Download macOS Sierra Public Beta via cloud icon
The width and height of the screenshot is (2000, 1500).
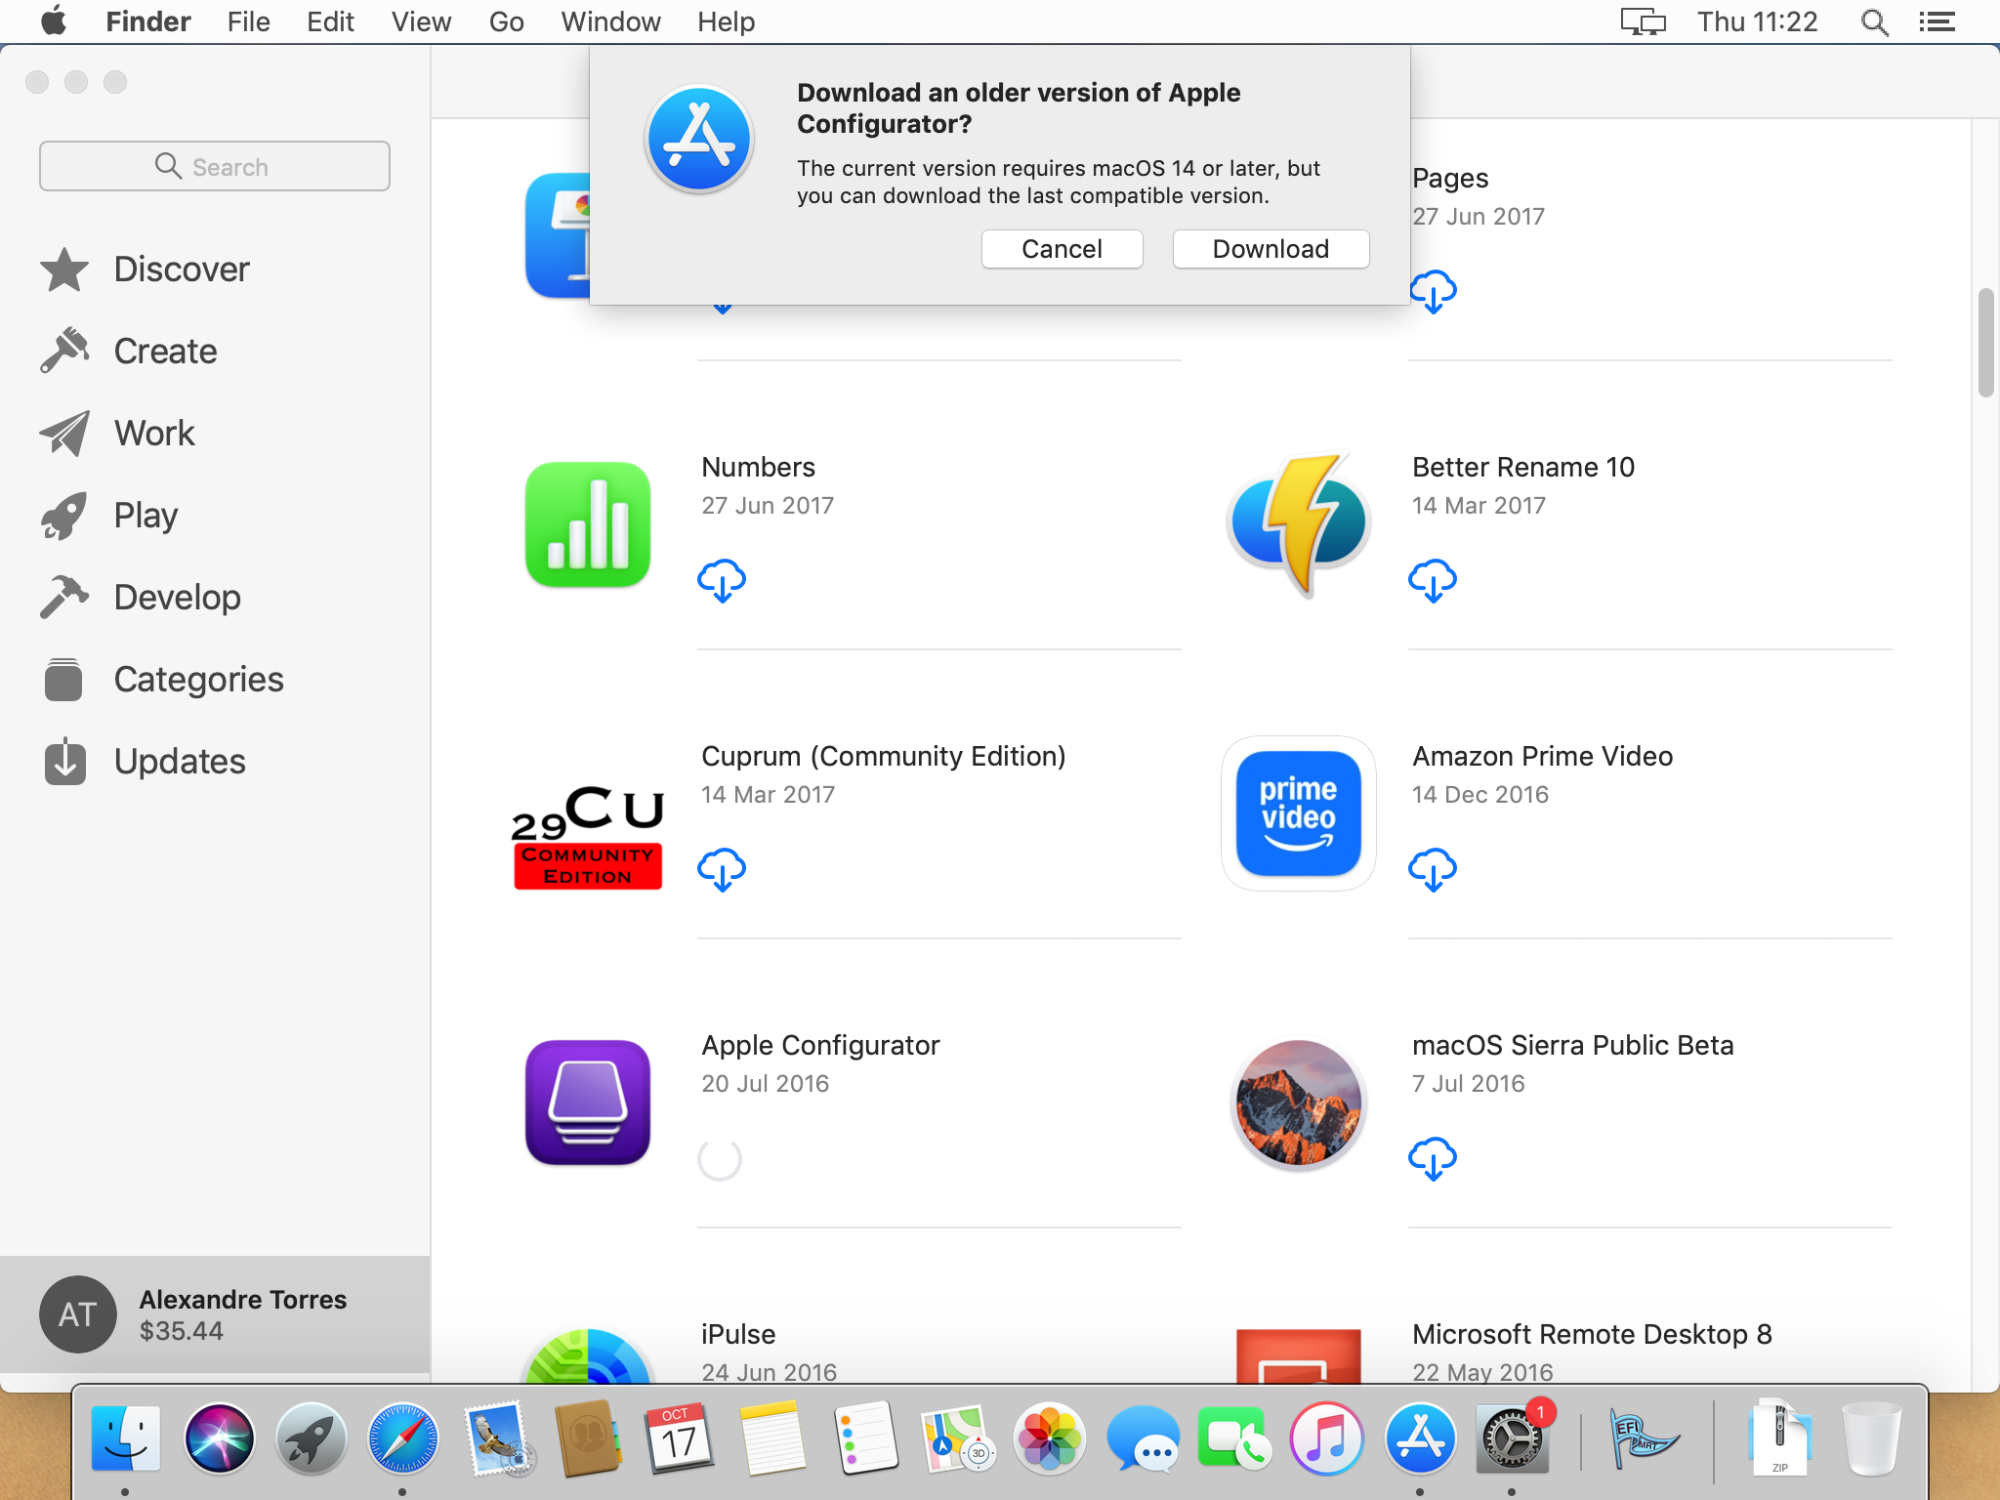tap(1432, 1158)
